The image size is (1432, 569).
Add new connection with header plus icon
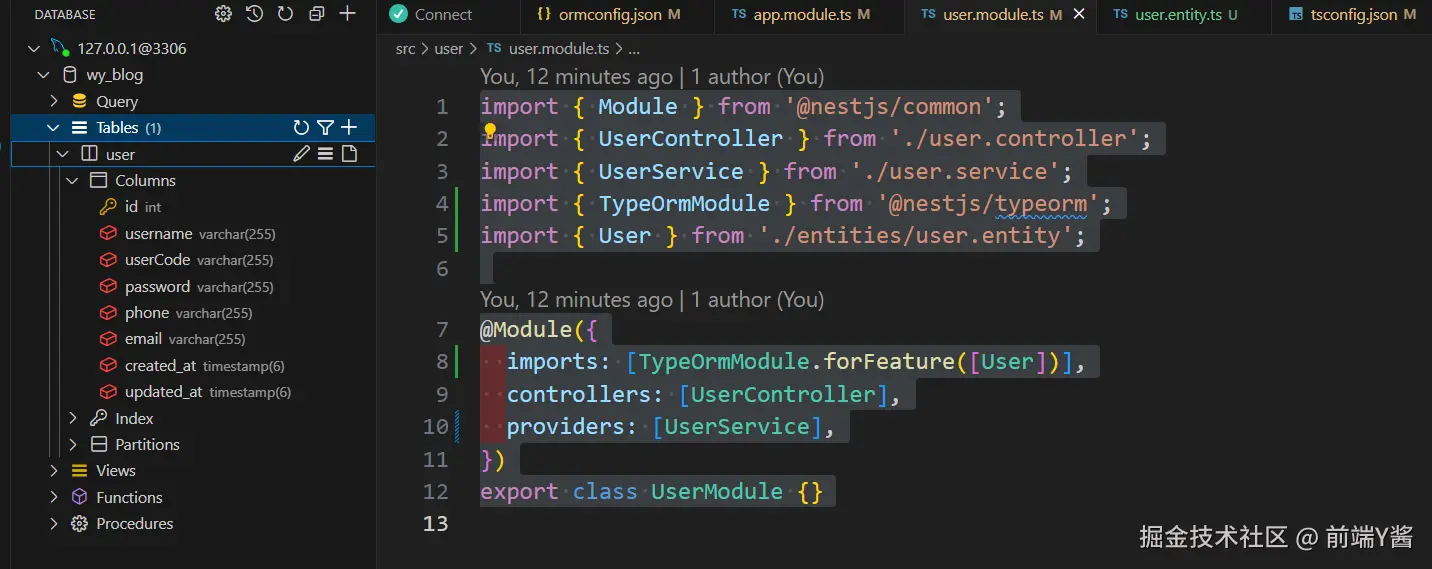(x=347, y=14)
